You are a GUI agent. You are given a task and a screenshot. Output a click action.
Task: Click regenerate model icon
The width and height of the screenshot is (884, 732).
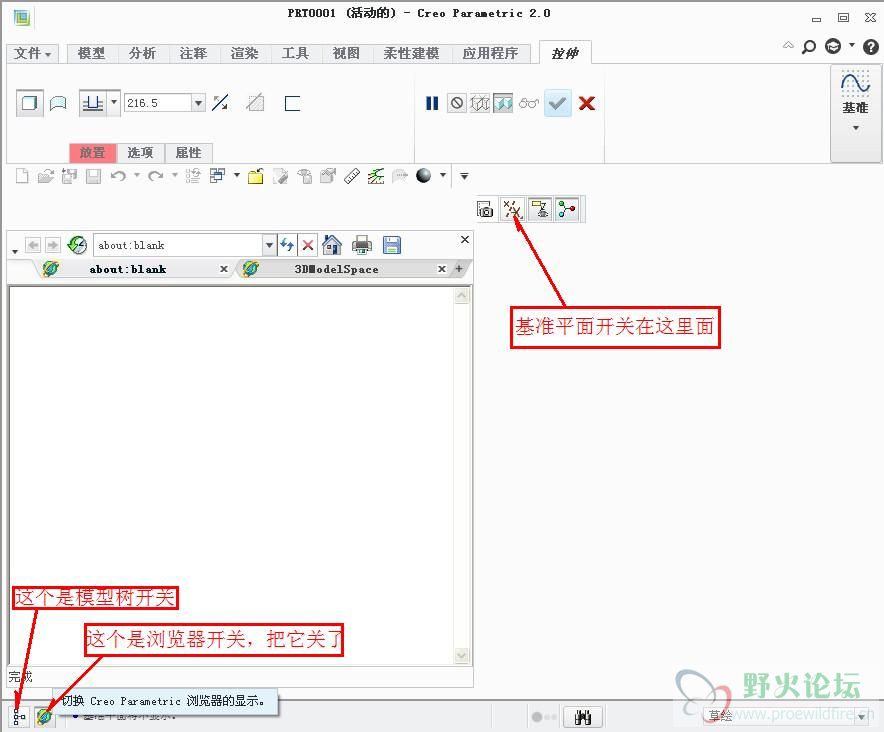(193, 177)
